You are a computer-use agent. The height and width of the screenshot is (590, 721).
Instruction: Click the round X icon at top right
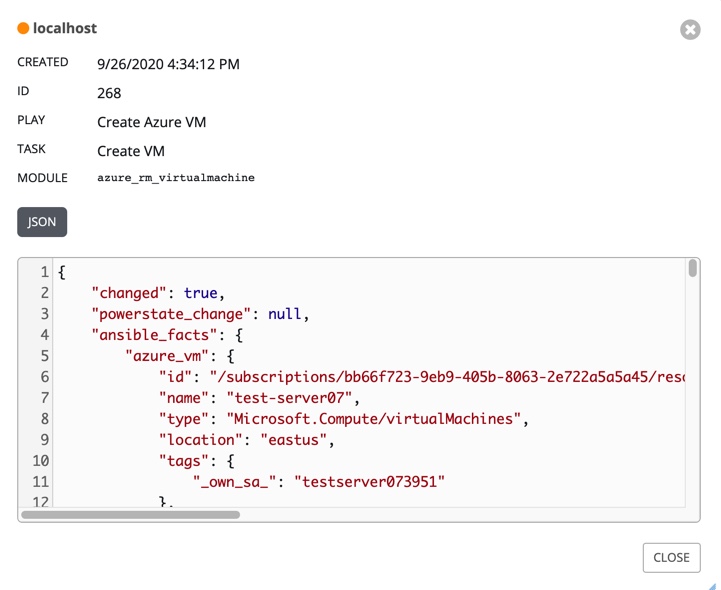(690, 30)
